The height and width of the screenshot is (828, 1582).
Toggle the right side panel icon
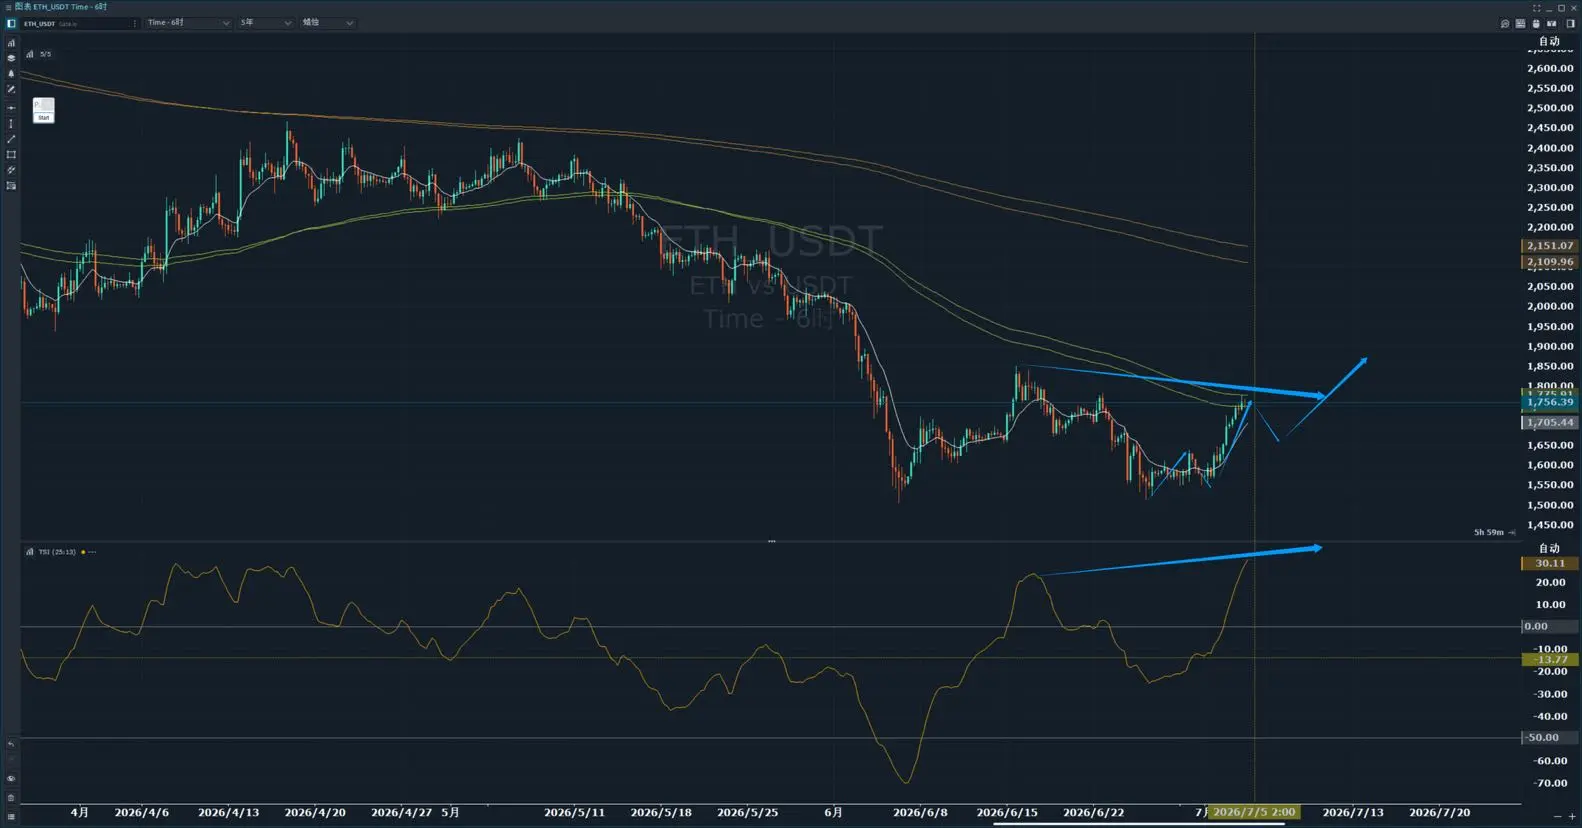(x=1570, y=23)
